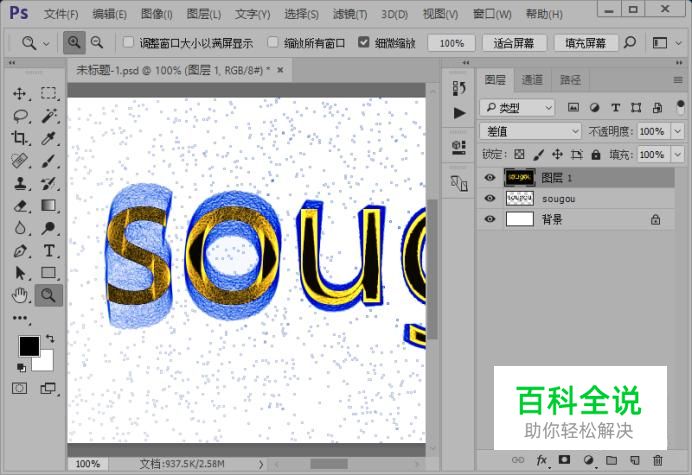Create a new layer group

pos(611,460)
